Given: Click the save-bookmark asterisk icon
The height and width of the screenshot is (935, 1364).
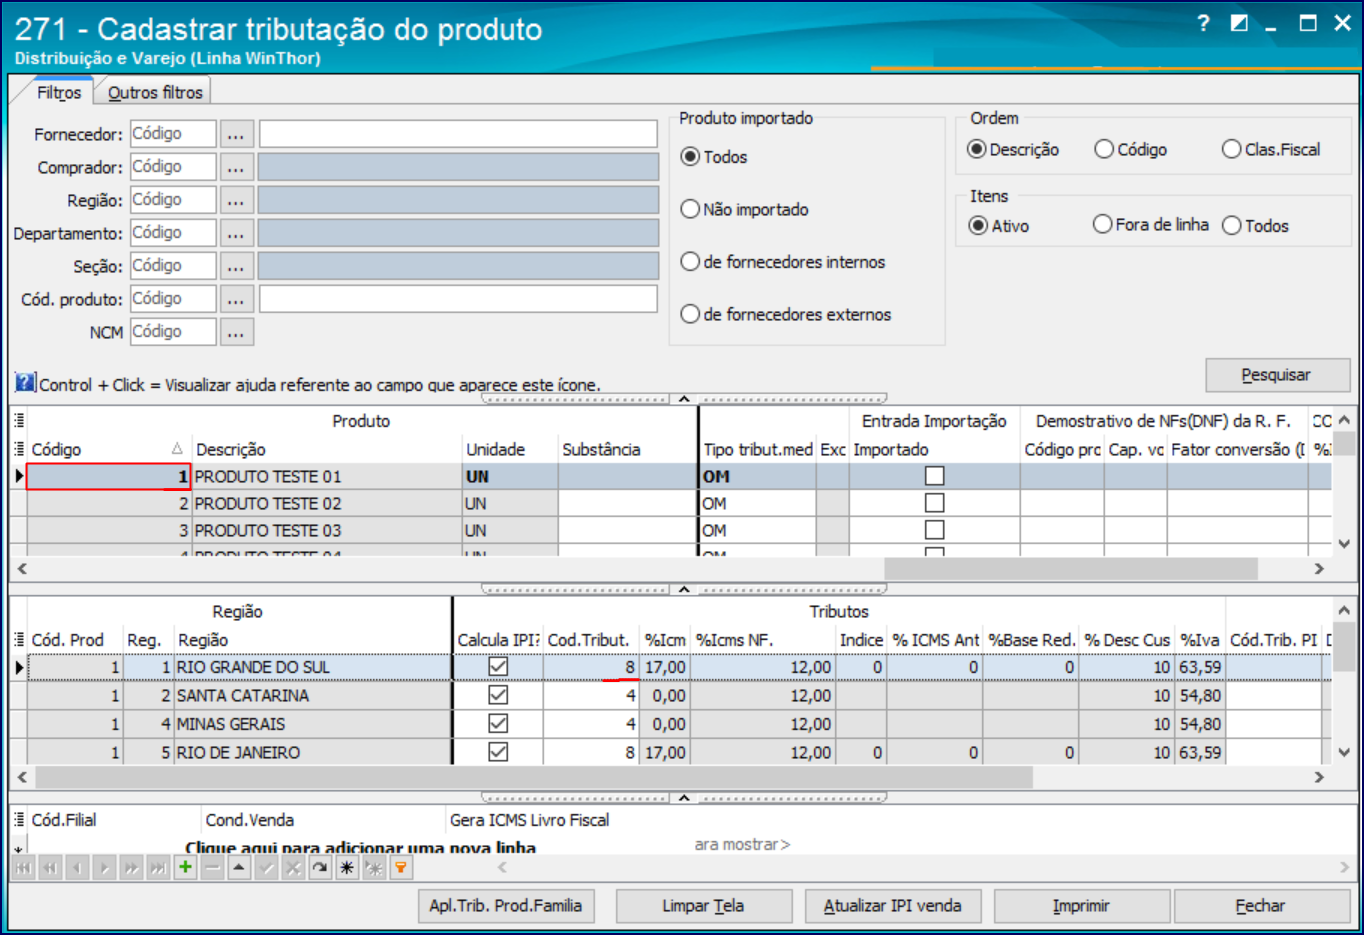Looking at the screenshot, I should [347, 868].
